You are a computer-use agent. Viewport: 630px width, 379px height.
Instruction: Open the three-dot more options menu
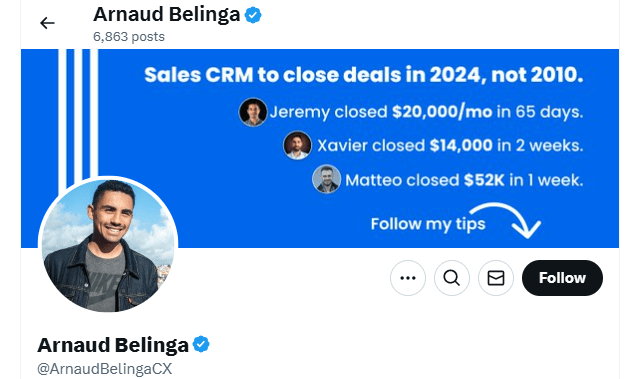click(408, 278)
